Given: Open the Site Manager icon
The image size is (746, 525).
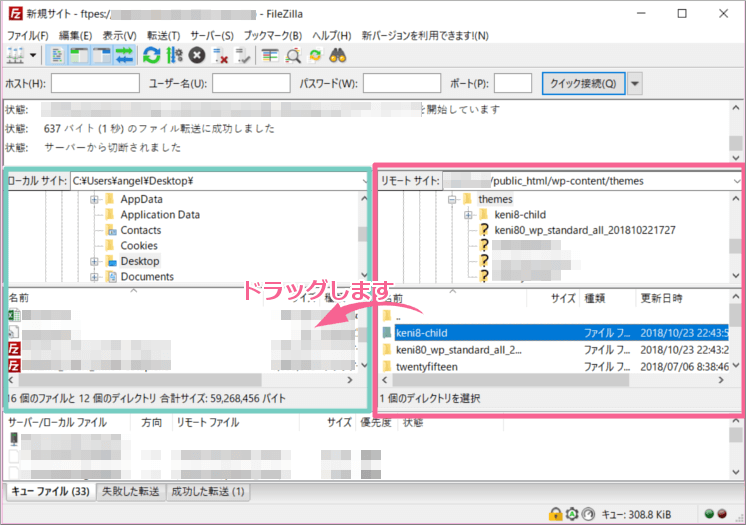Looking at the screenshot, I should 15,56.
